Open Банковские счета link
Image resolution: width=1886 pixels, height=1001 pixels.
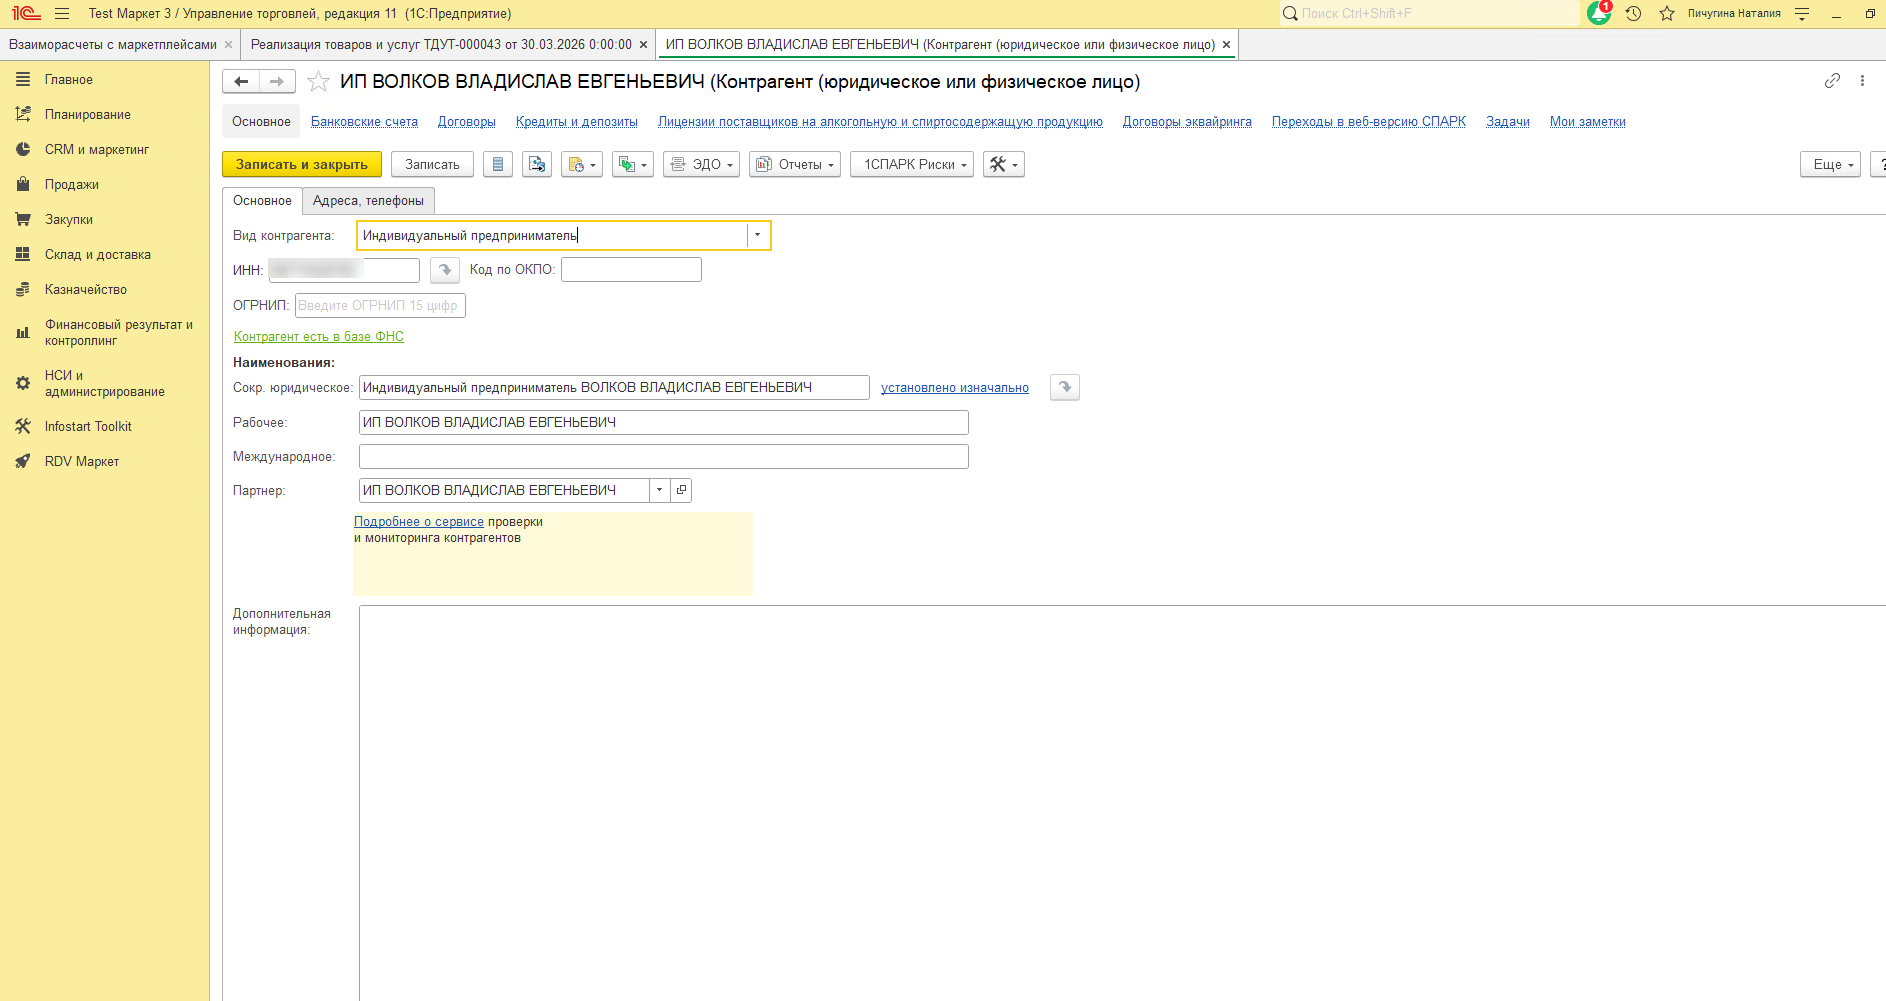tap(364, 122)
